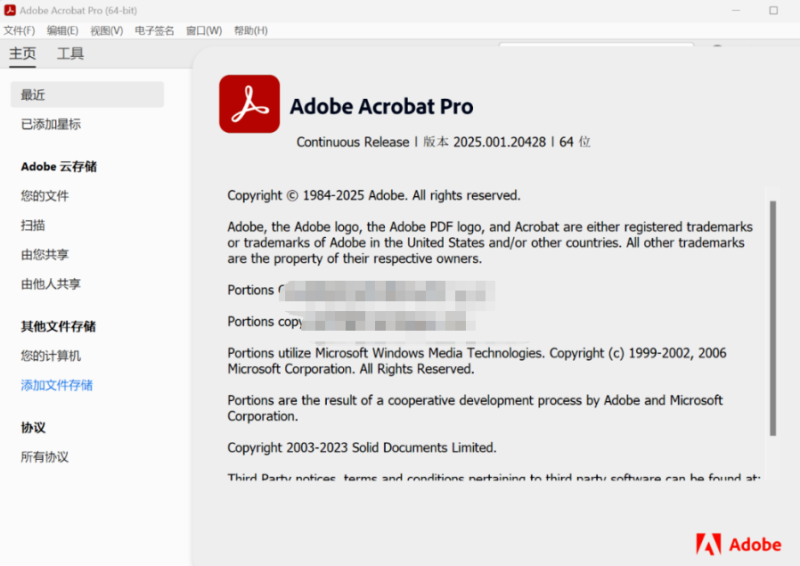Viewport: 800px width, 566px height.
Task: Open 您的计算机 storage
Action: click(x=51, y=356)
